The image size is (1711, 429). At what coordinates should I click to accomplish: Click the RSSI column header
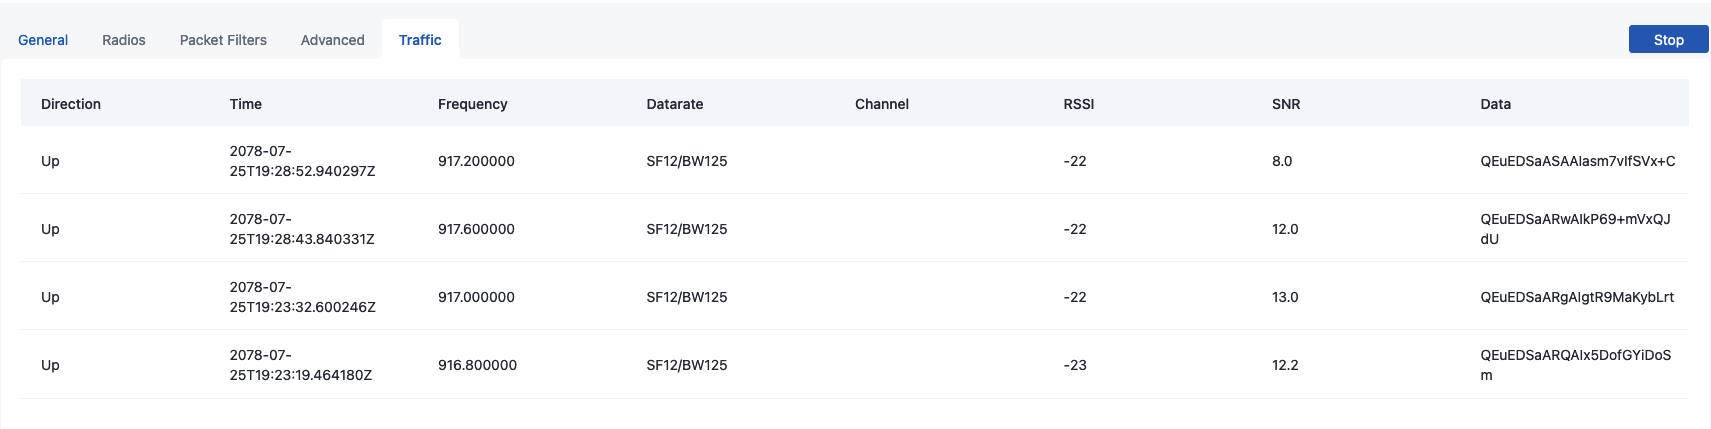coord(1079,104)
